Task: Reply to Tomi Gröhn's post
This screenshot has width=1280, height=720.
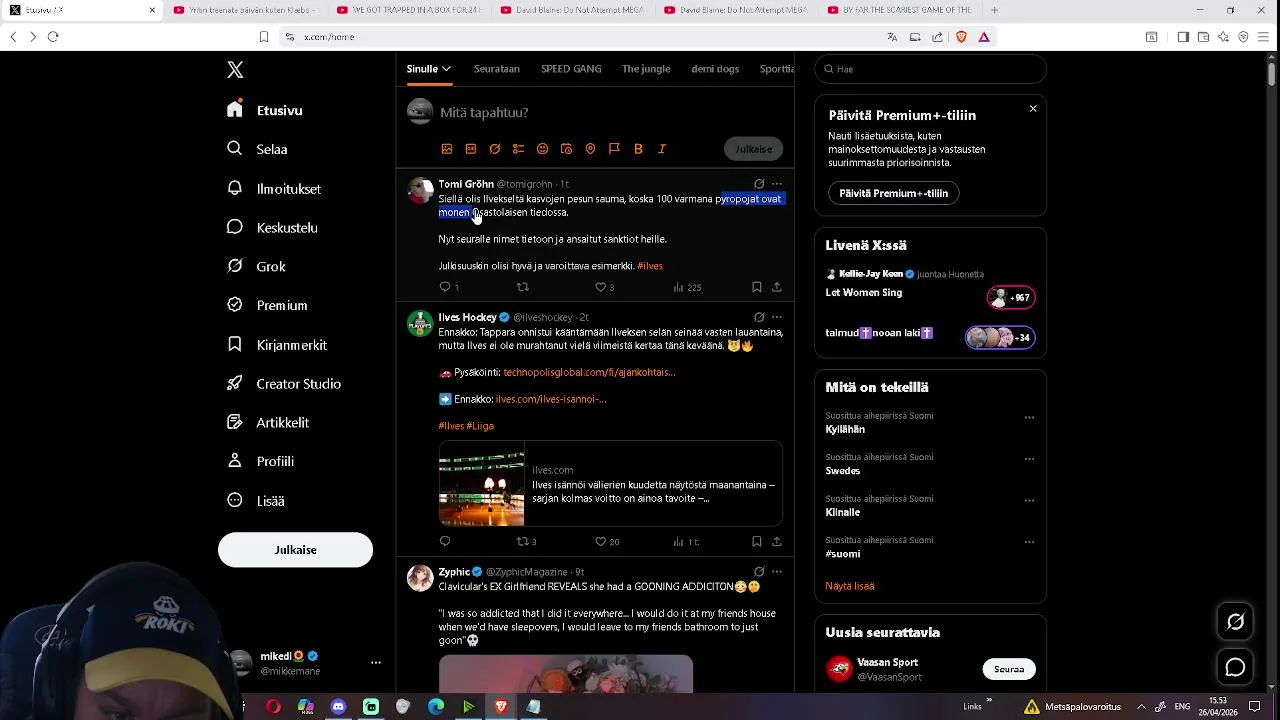Action: [x=445, y=287]
